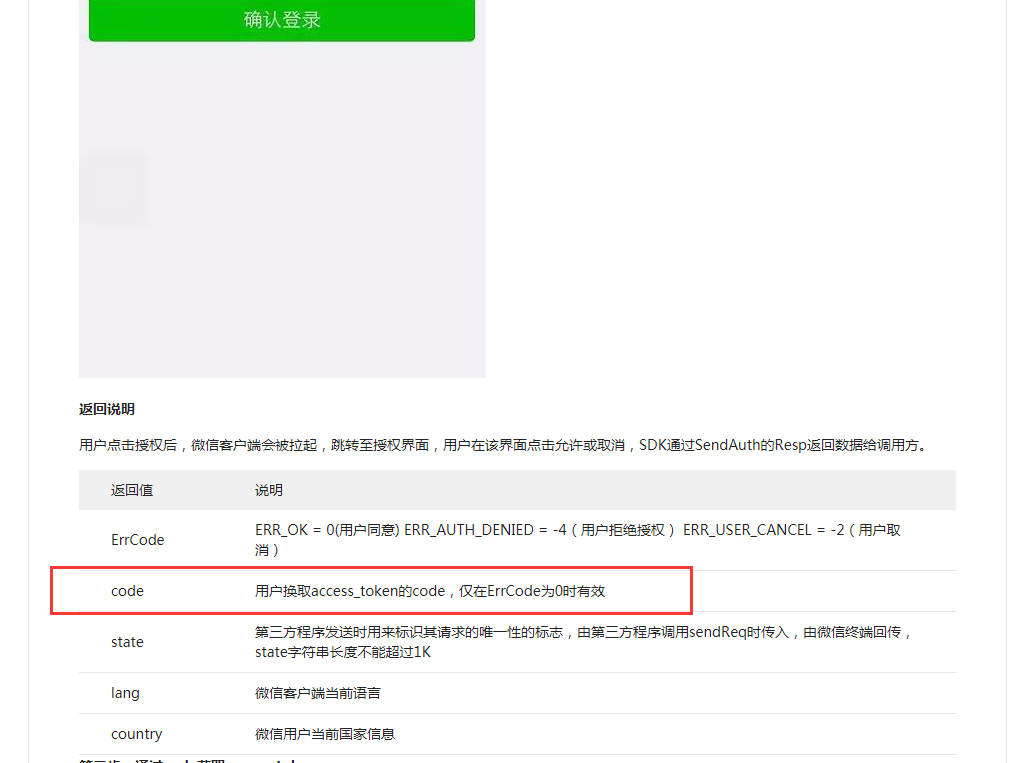
Task: Select the ErrCode table cell
Action: pyautogui.click(x=137, y=540)
